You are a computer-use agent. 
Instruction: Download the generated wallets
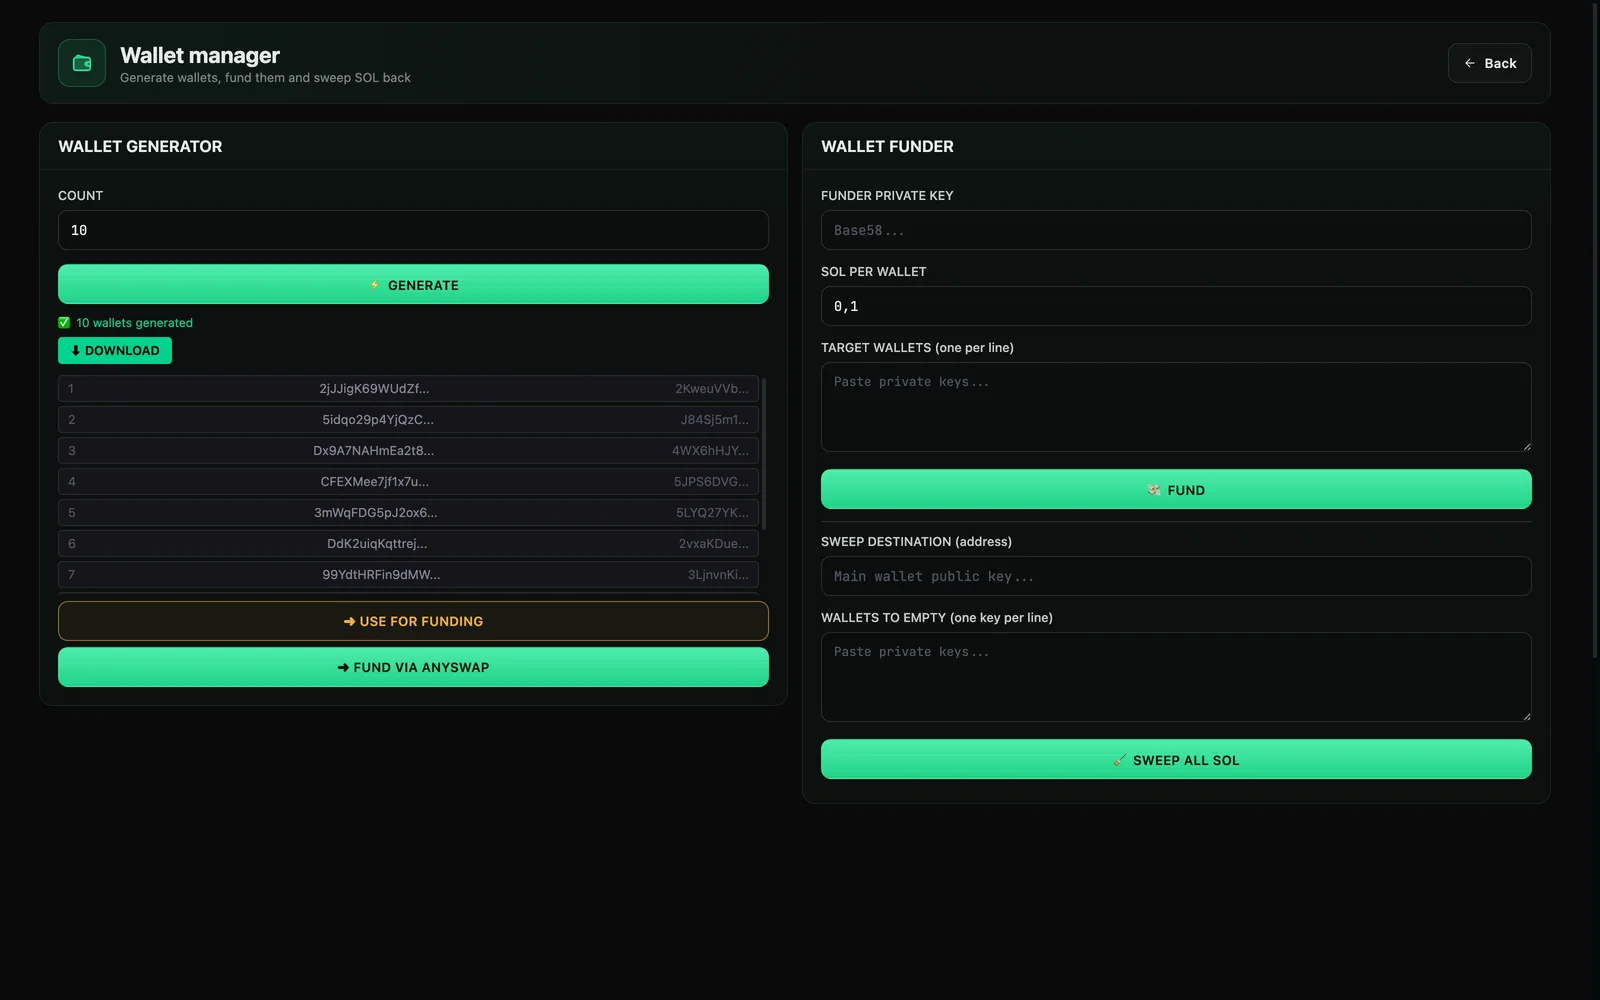115,350
